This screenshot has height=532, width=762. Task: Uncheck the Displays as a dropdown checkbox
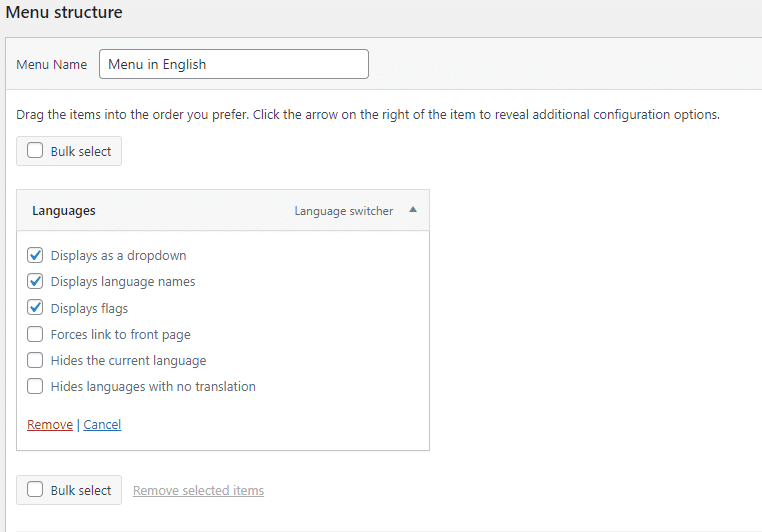point(35,255)
